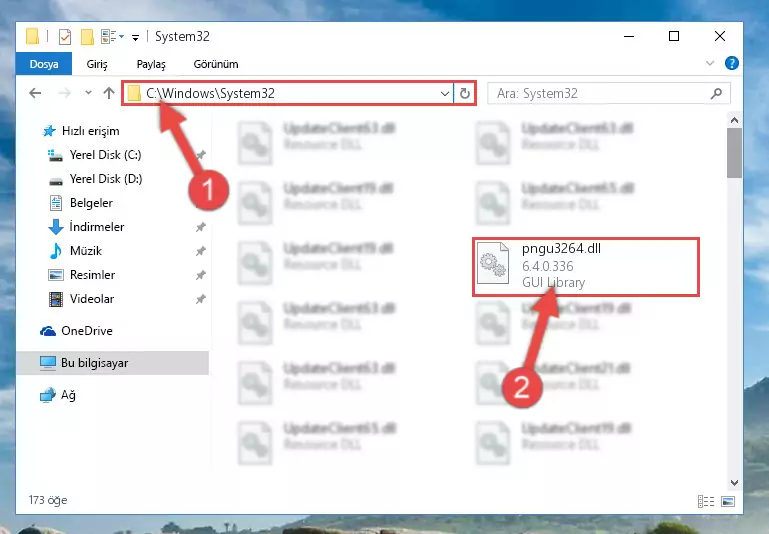Click the address bar path C:\Windows\System32
769x534 pixels.
pyautogui.click(x=210, y=93)
